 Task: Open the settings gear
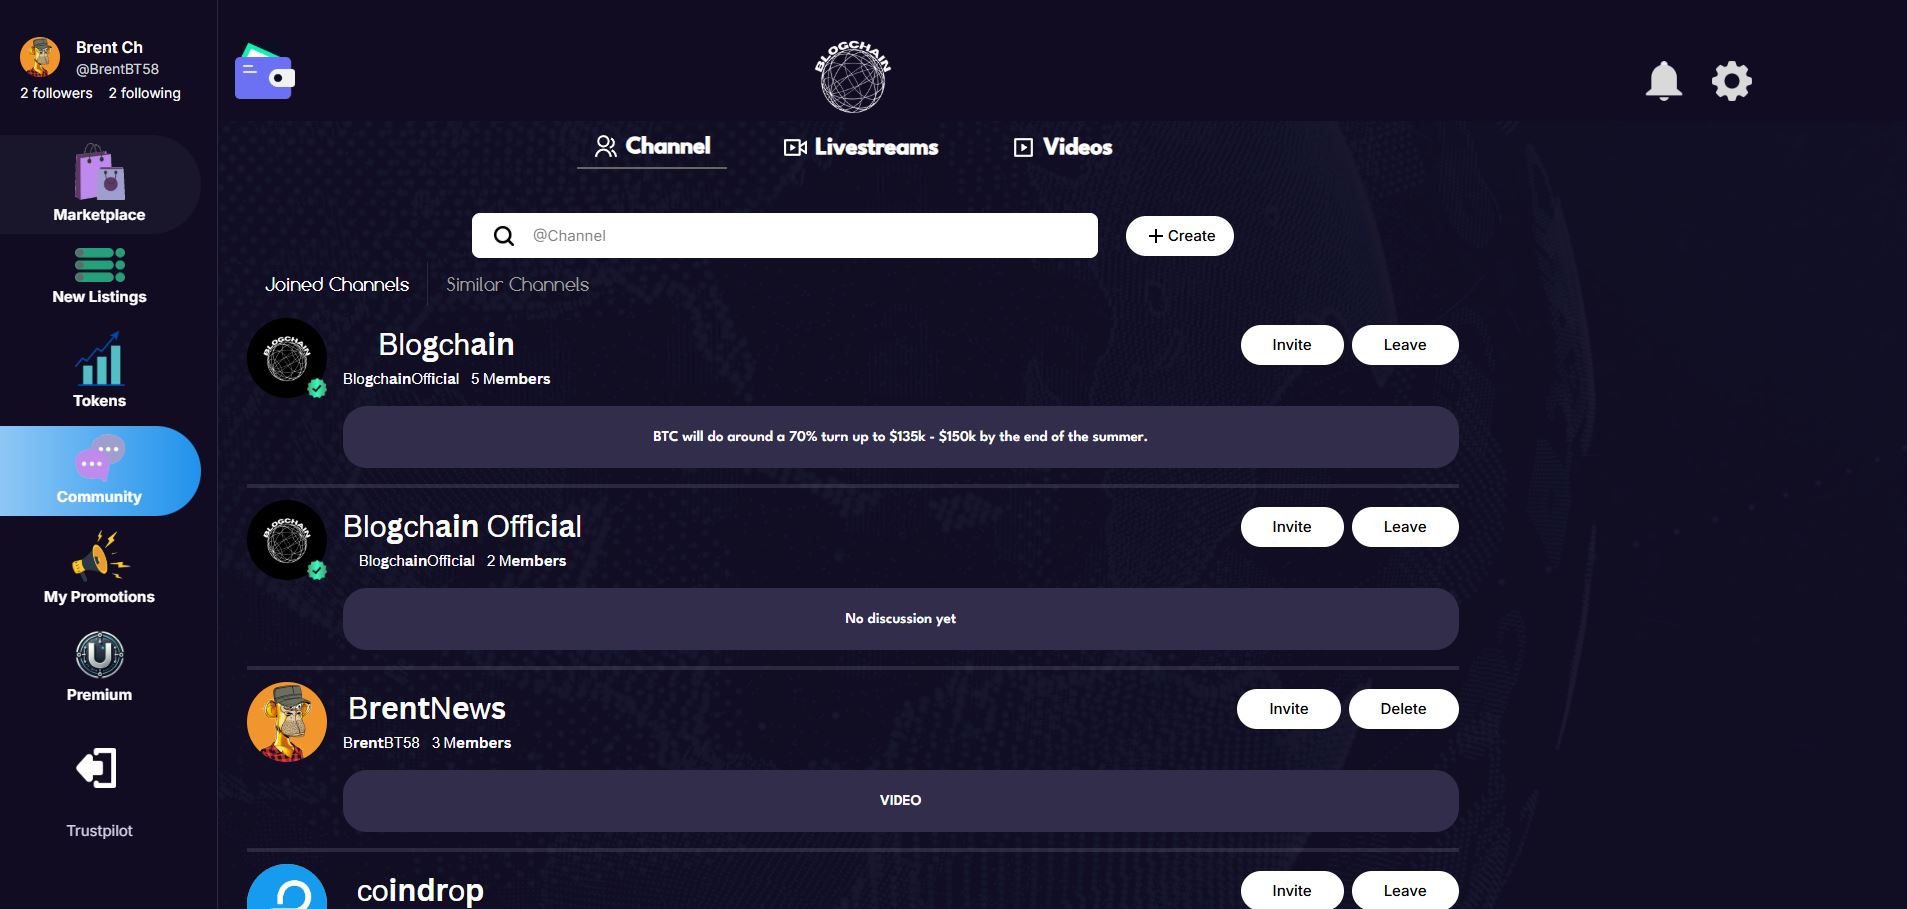pyautogui.click(x=1731, y=81)
